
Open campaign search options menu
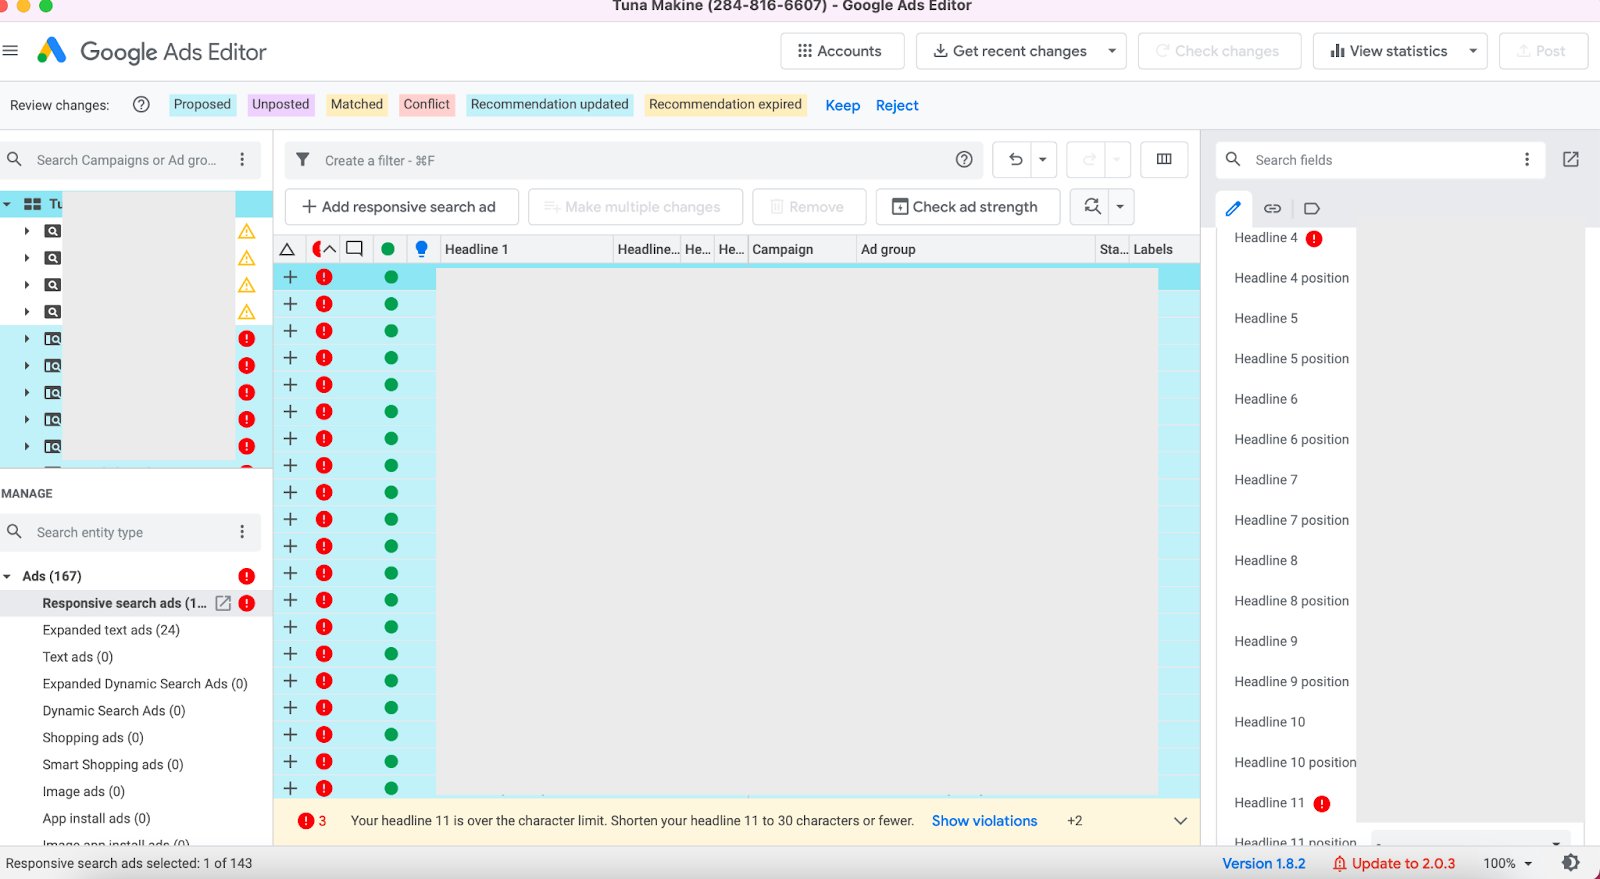click(242, 160)
